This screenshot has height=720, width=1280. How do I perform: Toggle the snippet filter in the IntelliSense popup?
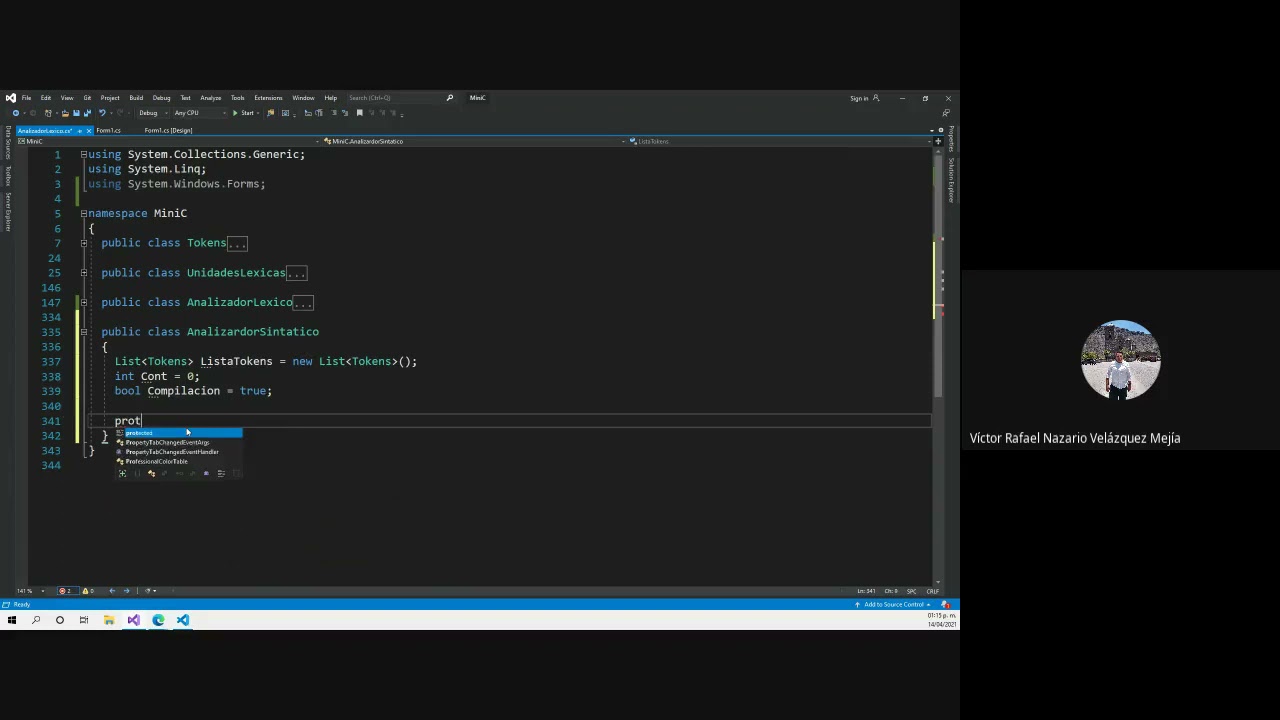click(x=236, y=473)
